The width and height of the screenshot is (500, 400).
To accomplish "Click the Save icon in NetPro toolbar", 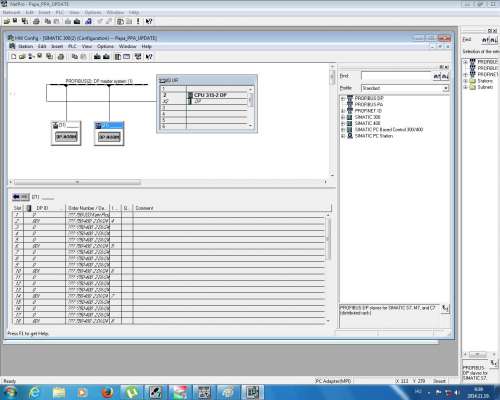I will point(15,21).
